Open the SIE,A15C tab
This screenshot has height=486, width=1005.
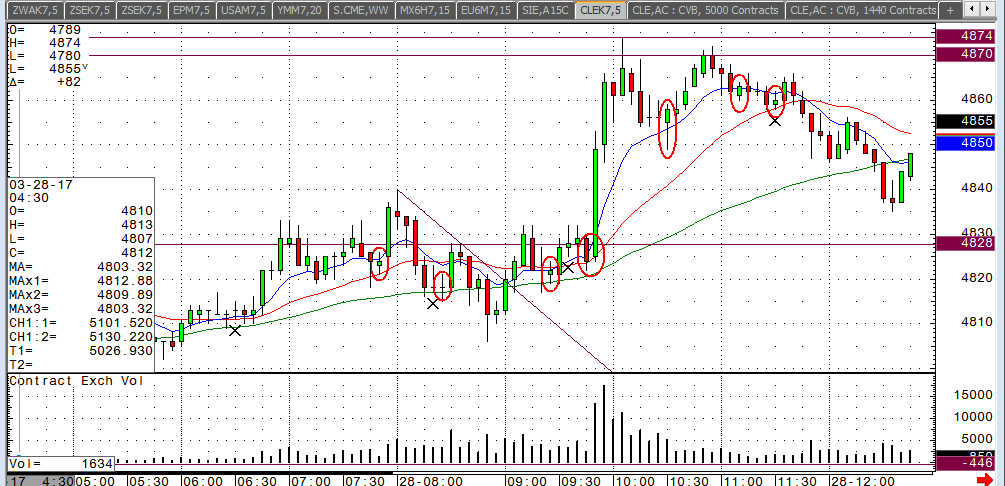click(545, 10)
